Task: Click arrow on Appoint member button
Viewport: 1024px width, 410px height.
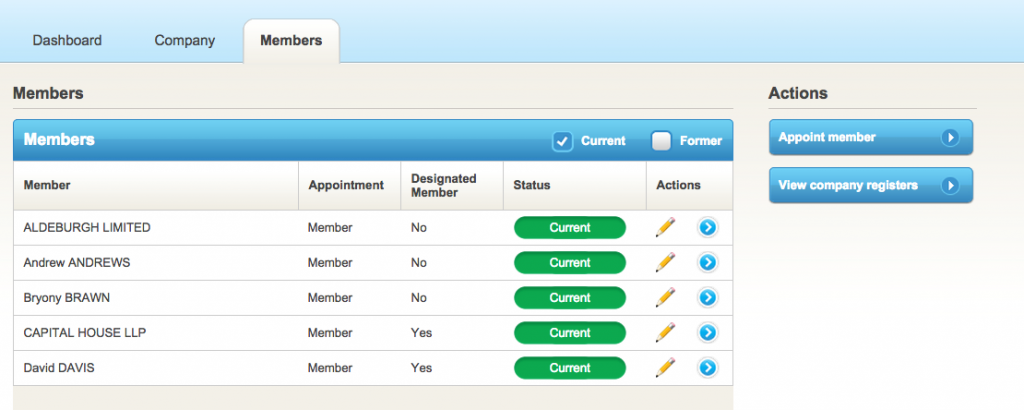Action: [x=950, y=138]
